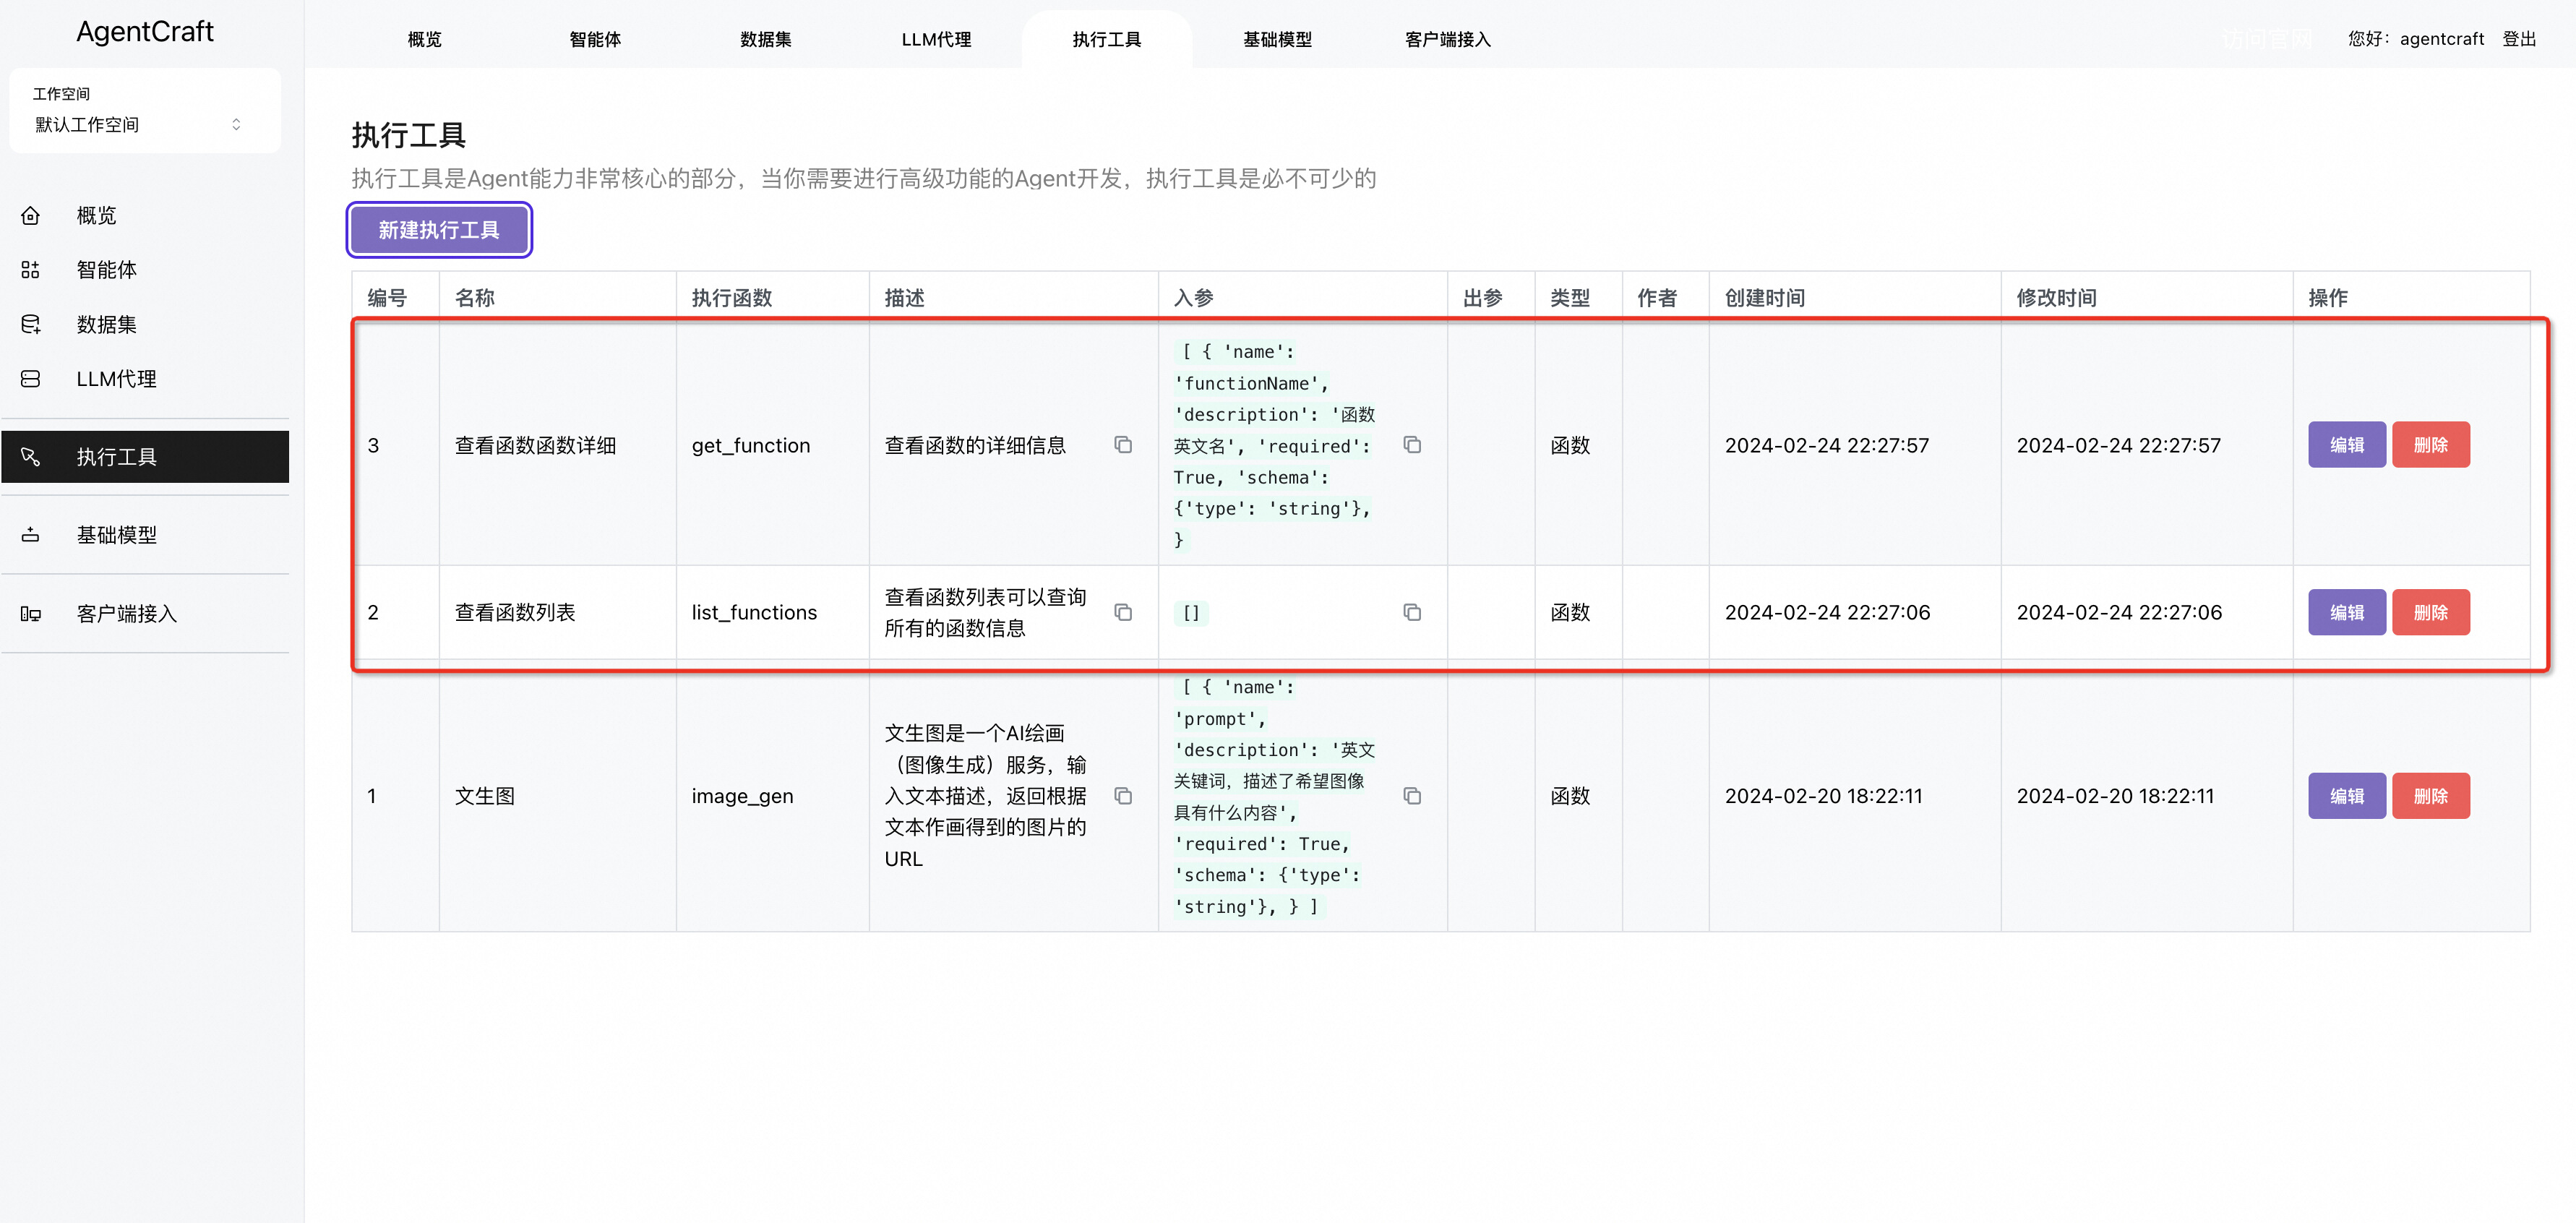Click the AgentCraft logo title
The height and width of the screenshot is (1223, 2576).
coord(145,32)
